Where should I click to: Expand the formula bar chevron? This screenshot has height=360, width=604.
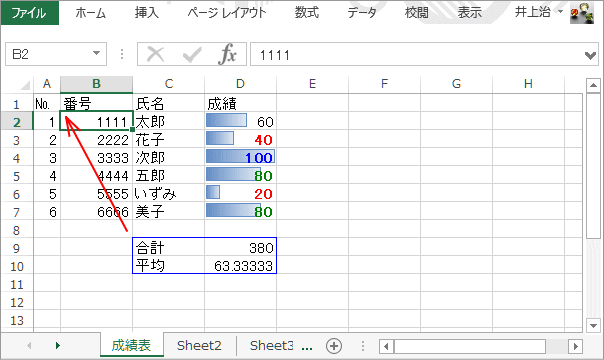[590, 55]
